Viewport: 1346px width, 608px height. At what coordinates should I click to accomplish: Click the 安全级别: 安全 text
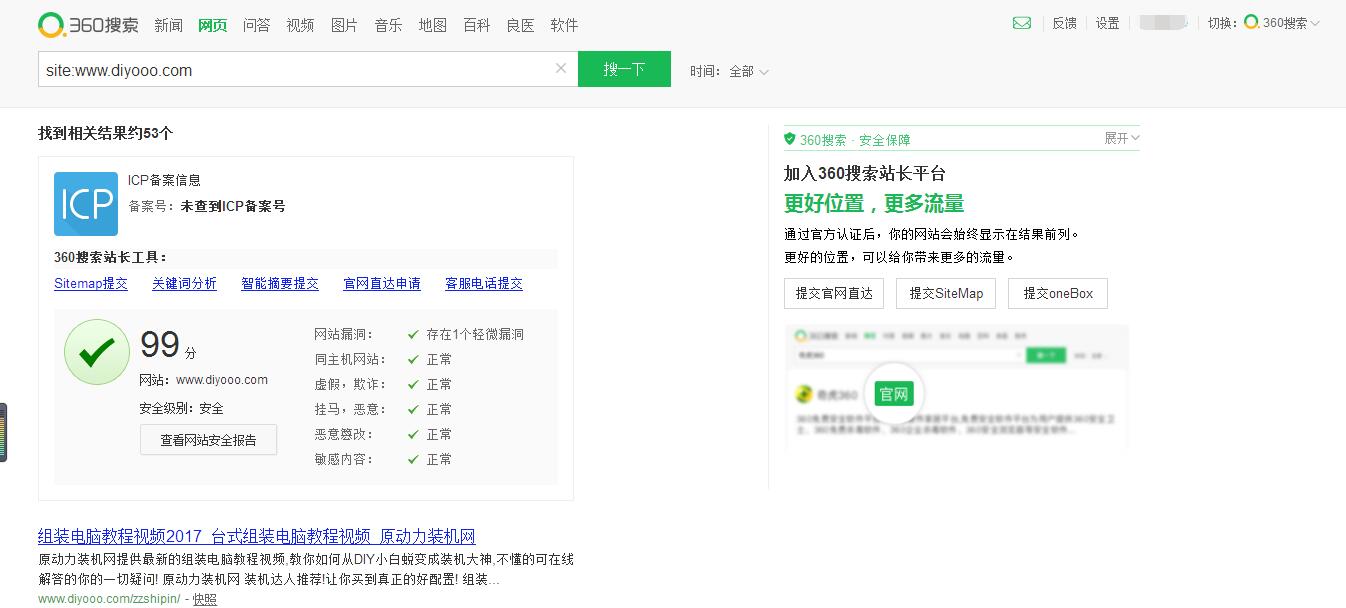[x=182, y=408]
